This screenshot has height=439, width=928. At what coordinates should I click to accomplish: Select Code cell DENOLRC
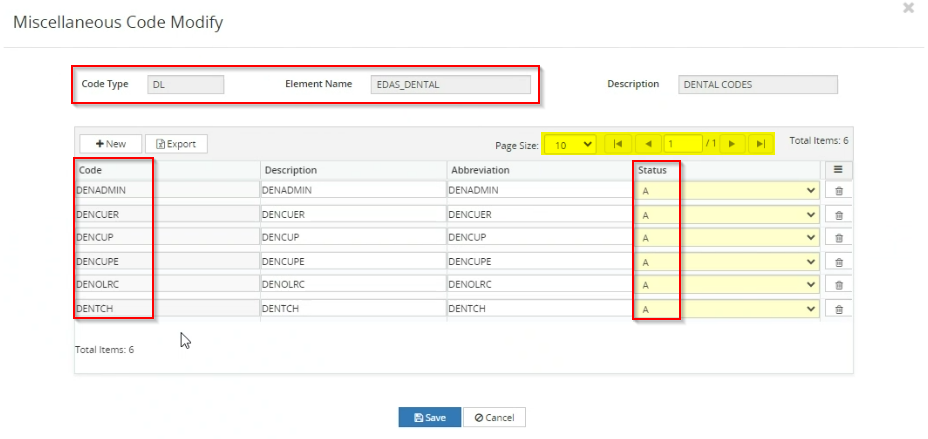(167, 285)
